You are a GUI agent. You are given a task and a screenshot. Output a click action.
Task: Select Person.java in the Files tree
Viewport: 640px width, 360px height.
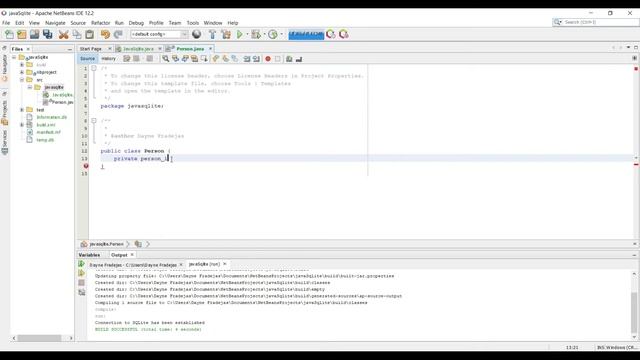click(62, 102)
